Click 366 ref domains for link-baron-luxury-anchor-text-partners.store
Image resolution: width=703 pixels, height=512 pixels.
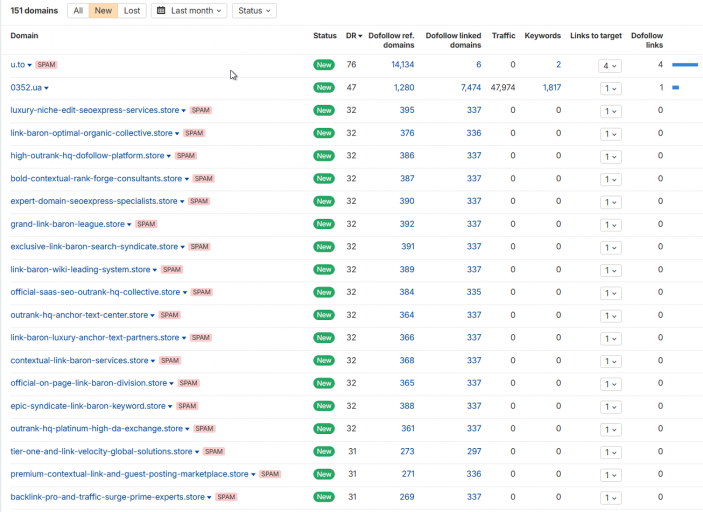(x=407, y=338)
